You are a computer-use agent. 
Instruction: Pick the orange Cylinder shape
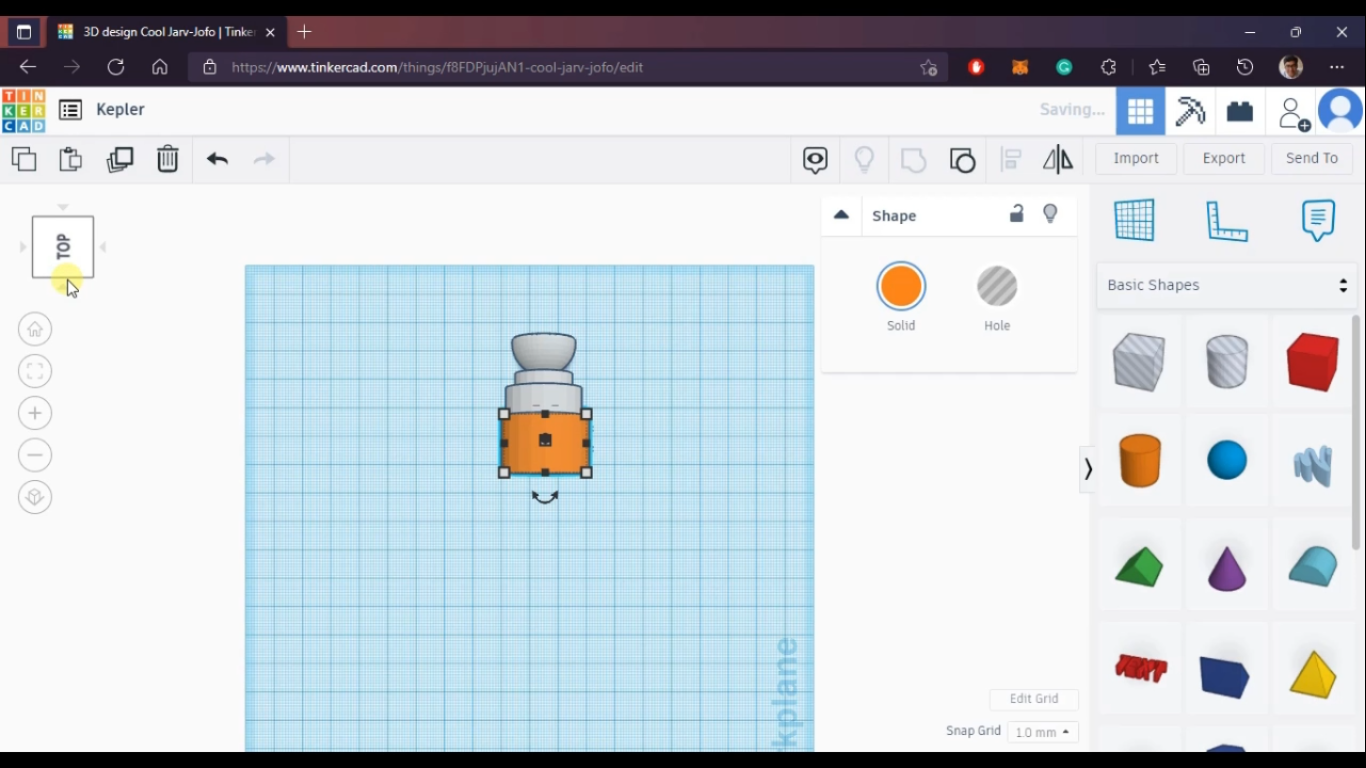(x=1139, y=460)
